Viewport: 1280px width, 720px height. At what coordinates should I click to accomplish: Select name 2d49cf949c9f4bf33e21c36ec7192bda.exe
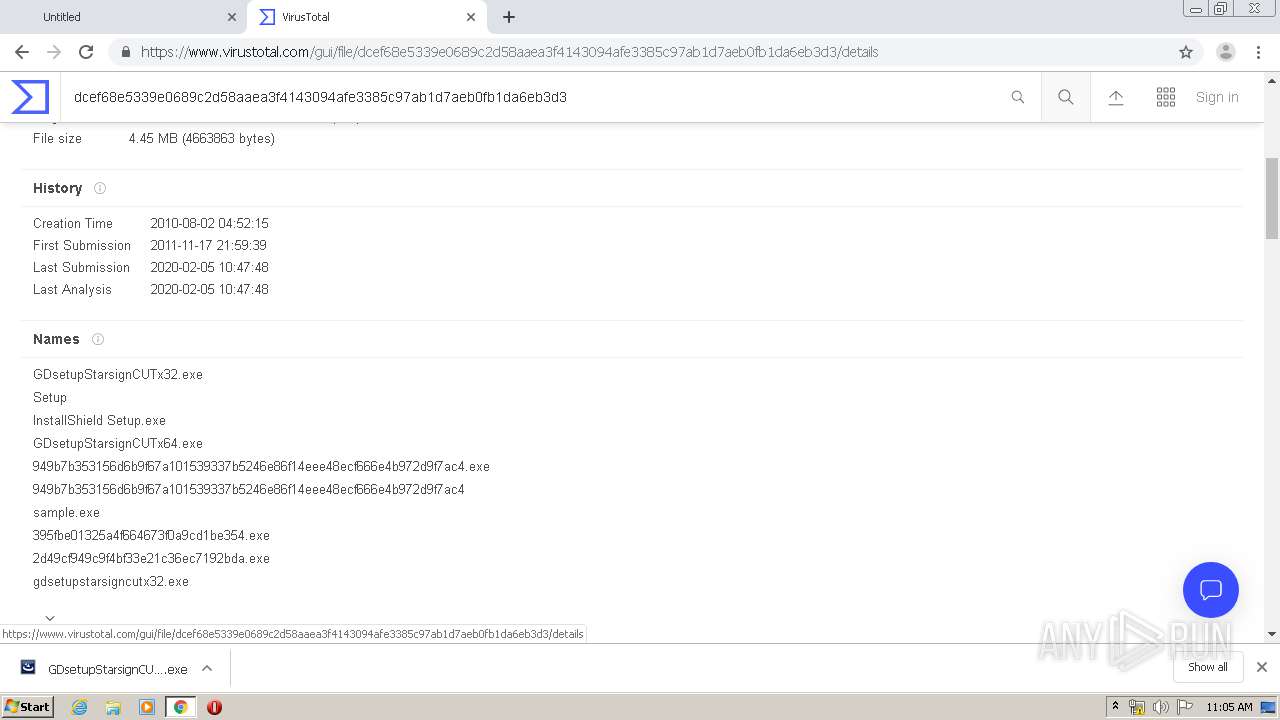pyautogui.click(x=151, y=558)
